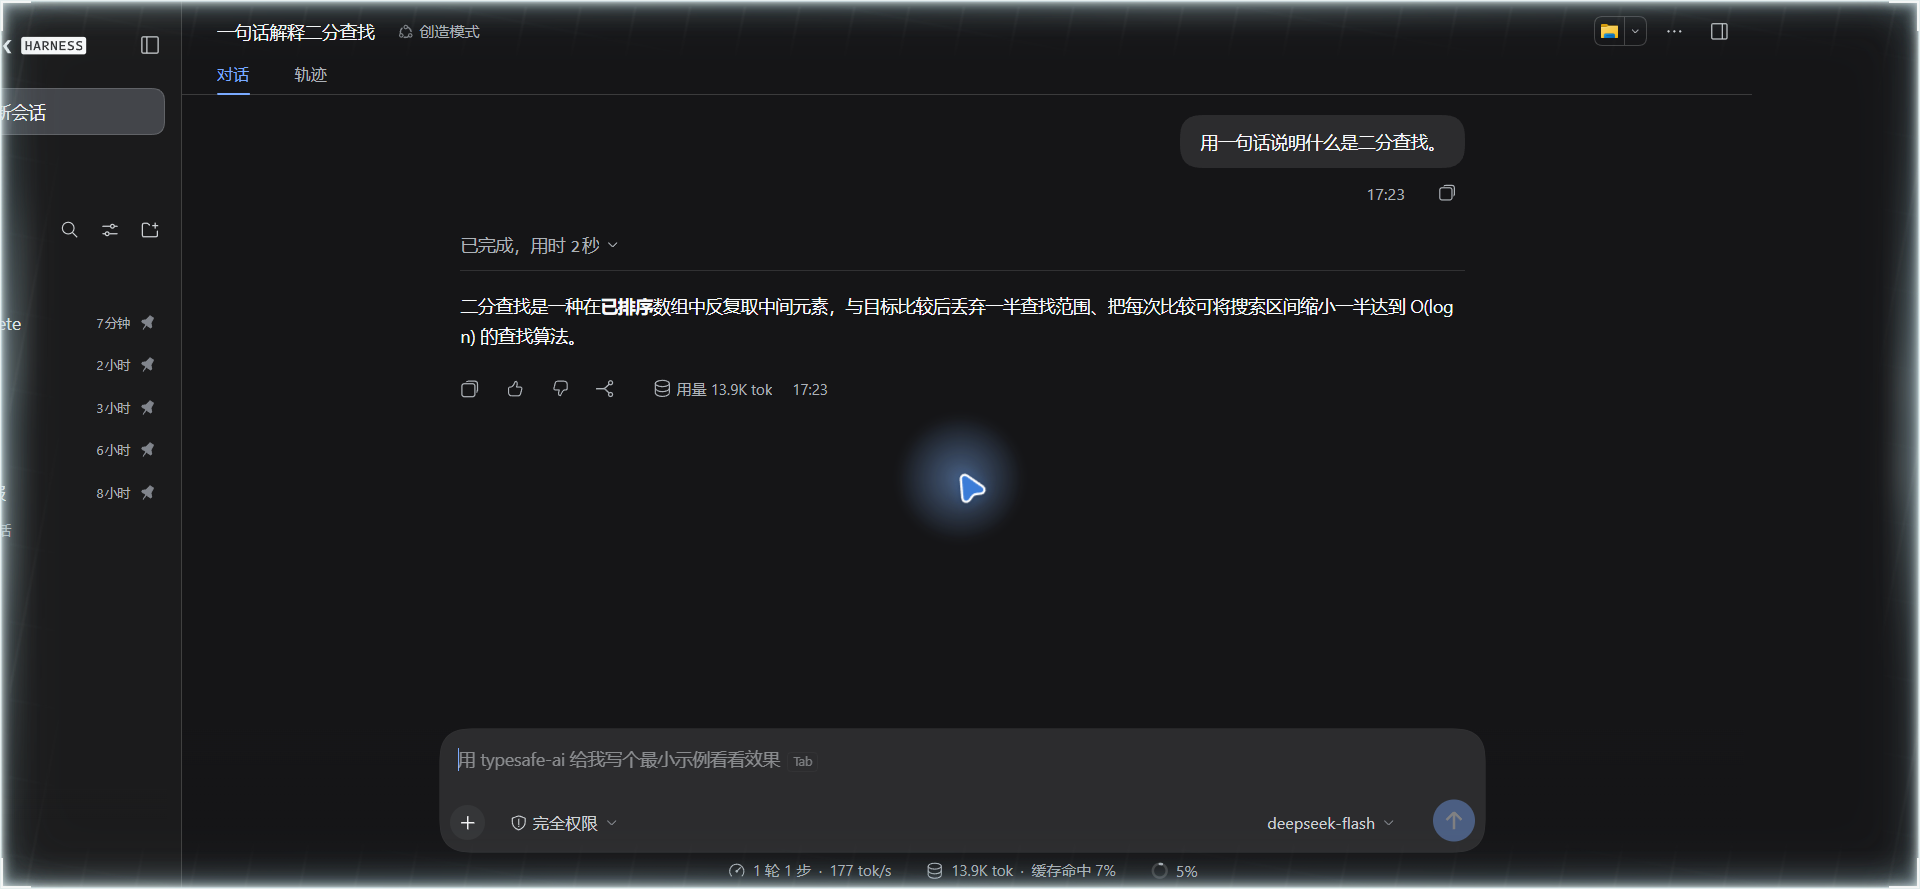Viewport: 1920px width, 889px height.
Task: Create a new folder from sidebar icon
Action: [x=150, y=230]
